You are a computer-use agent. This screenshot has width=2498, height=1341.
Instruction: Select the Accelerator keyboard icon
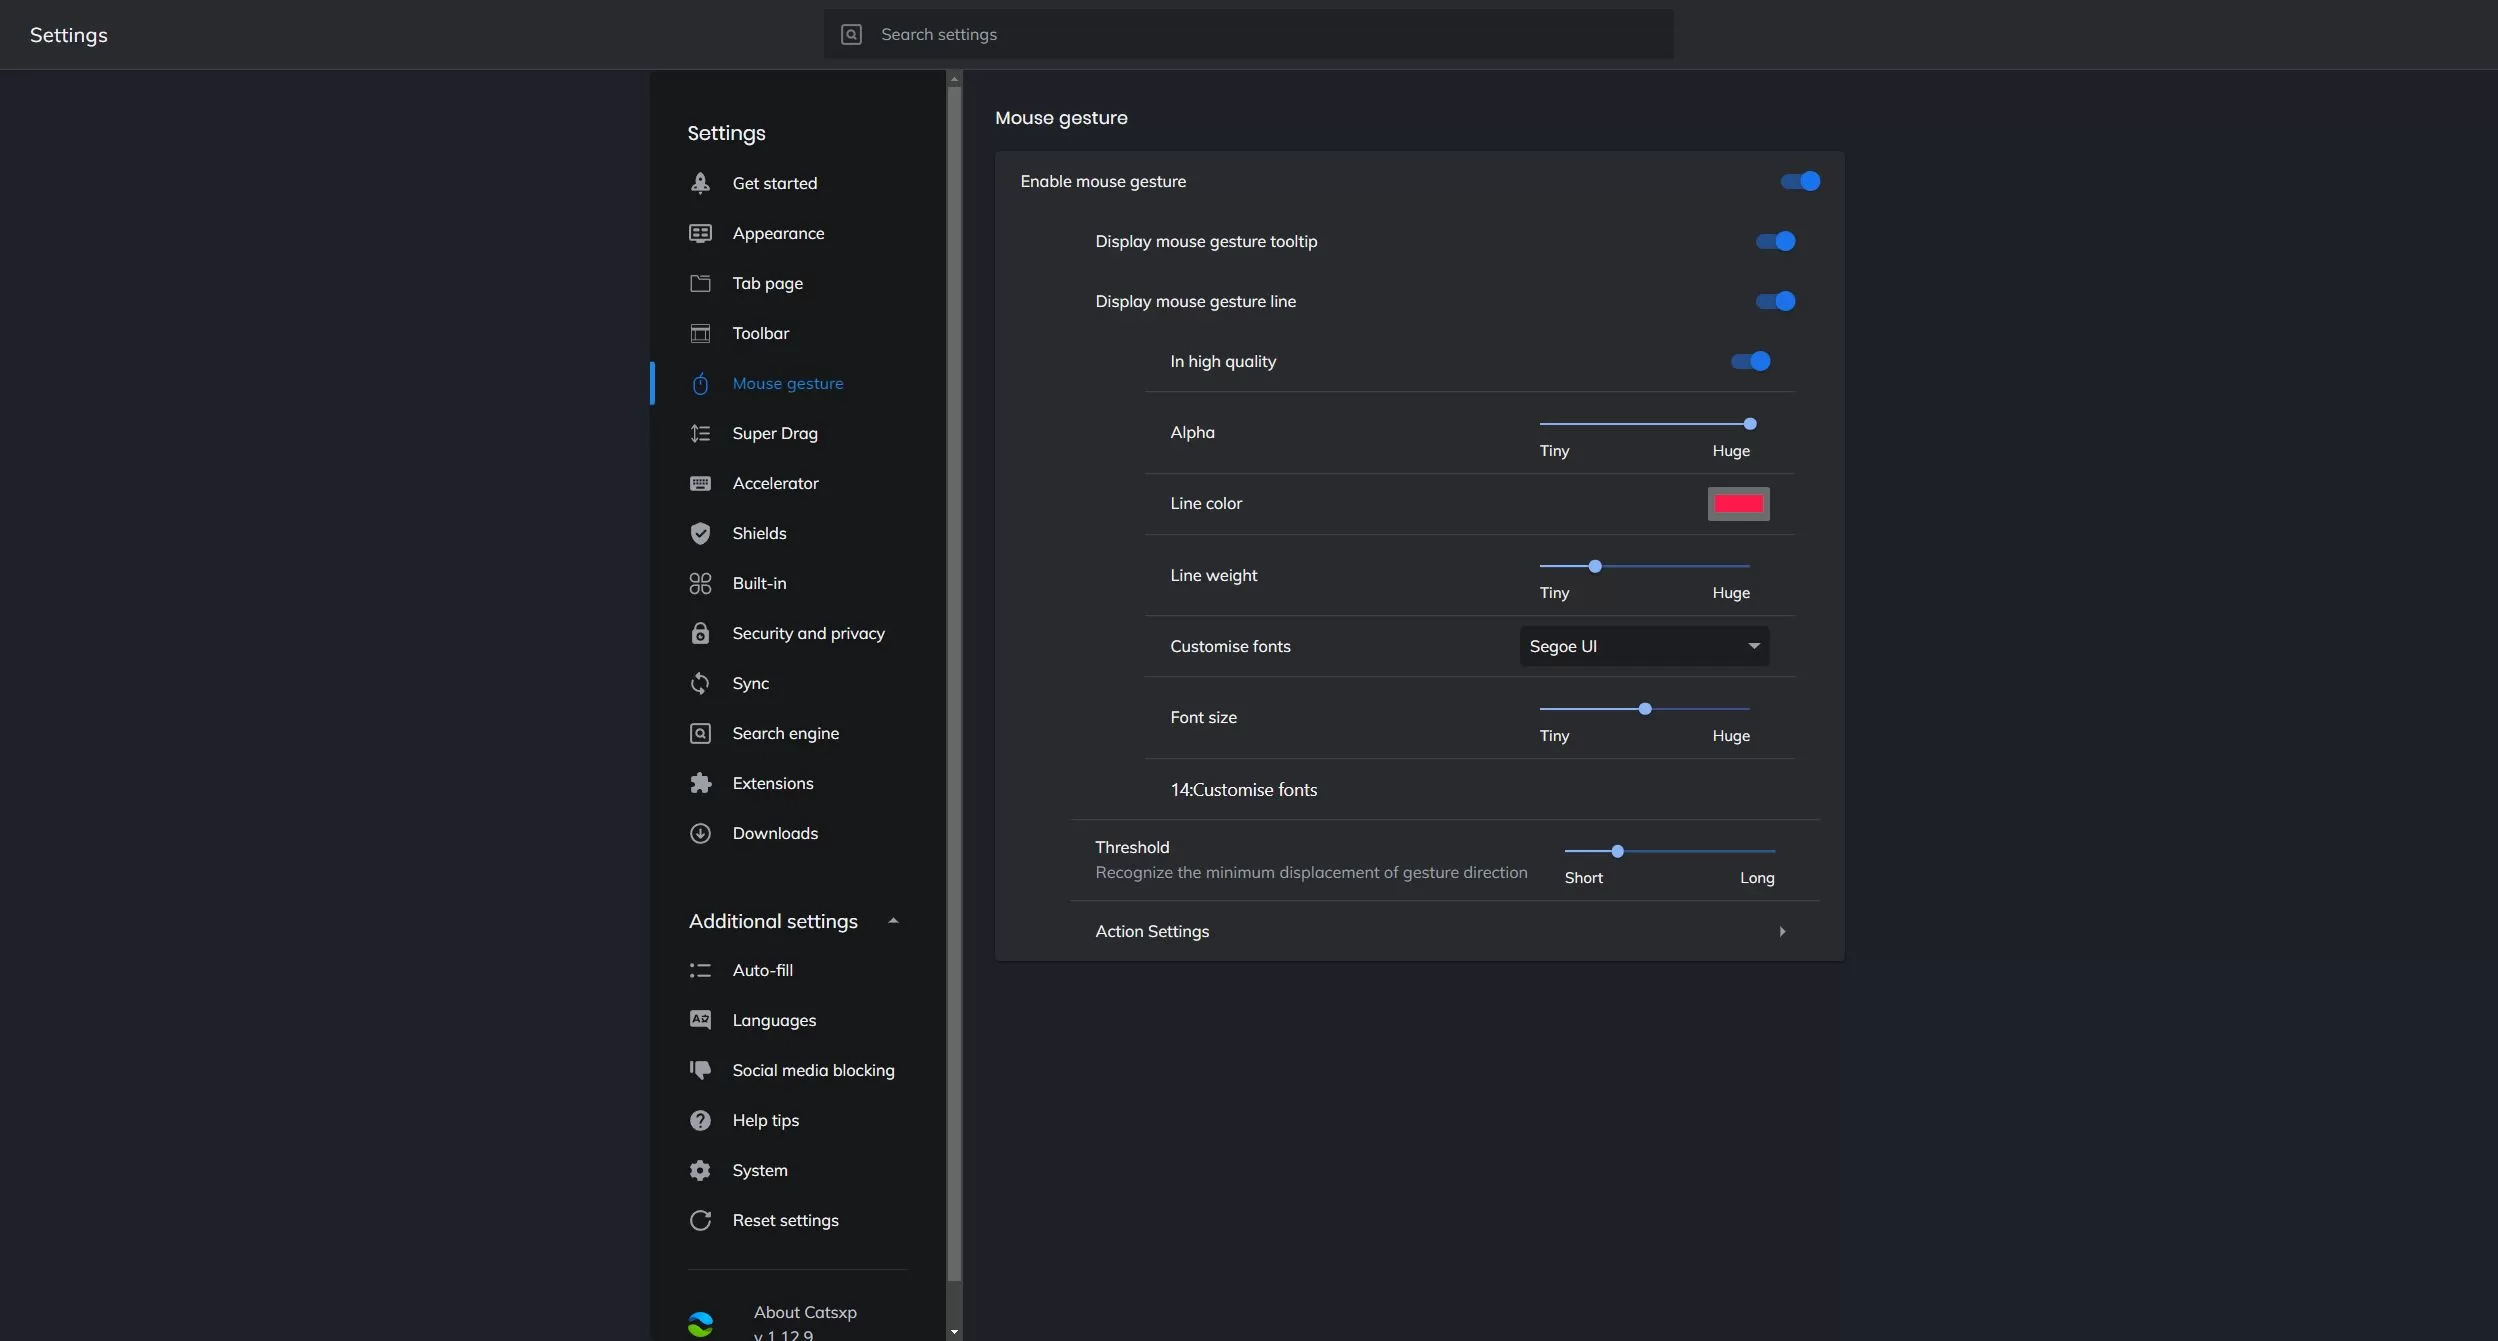[701, 484]
